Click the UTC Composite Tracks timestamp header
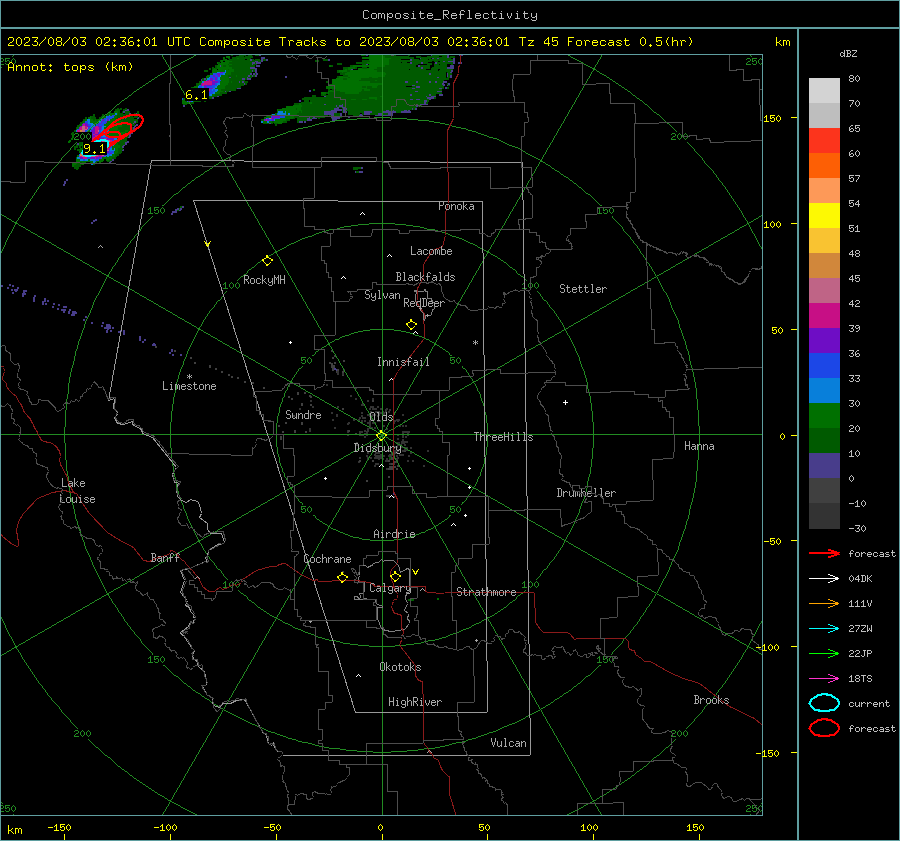The height and width of the screenshot is (841, 900). [350, 42]
